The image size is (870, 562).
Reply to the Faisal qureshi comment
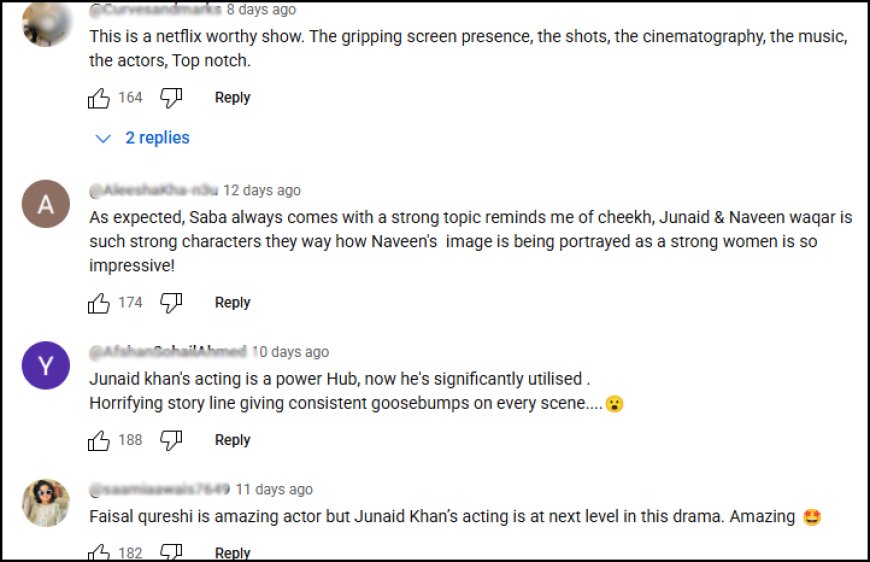point(232,552)
